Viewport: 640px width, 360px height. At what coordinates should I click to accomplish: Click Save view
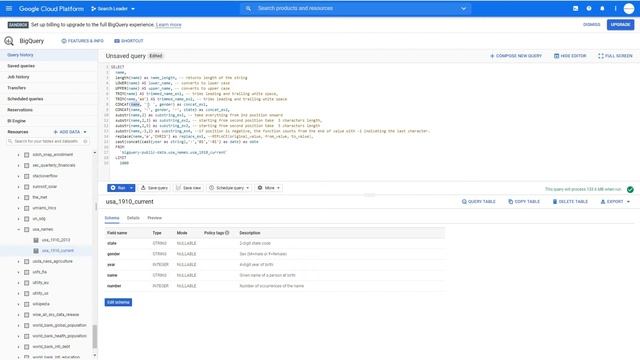(x=188, y=188)
